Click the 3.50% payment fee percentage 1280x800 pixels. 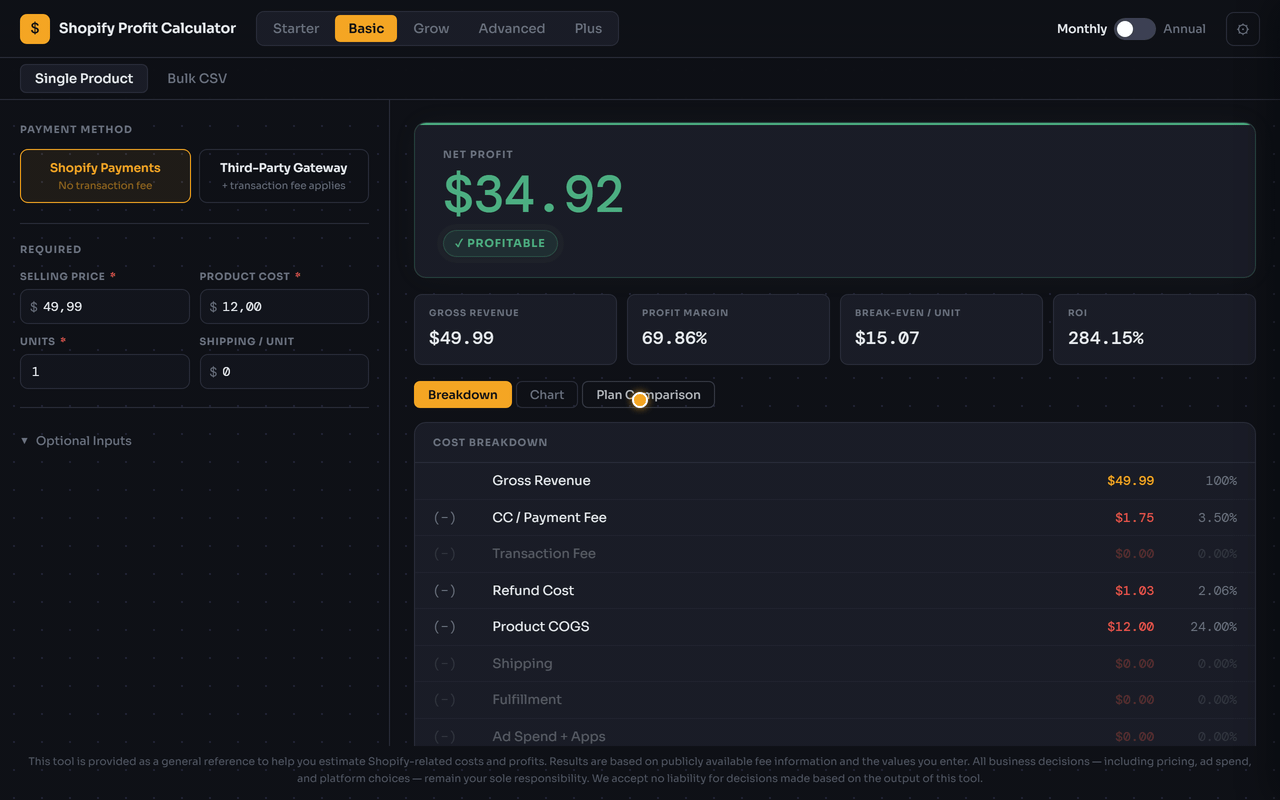click(x=1217, y=518)
